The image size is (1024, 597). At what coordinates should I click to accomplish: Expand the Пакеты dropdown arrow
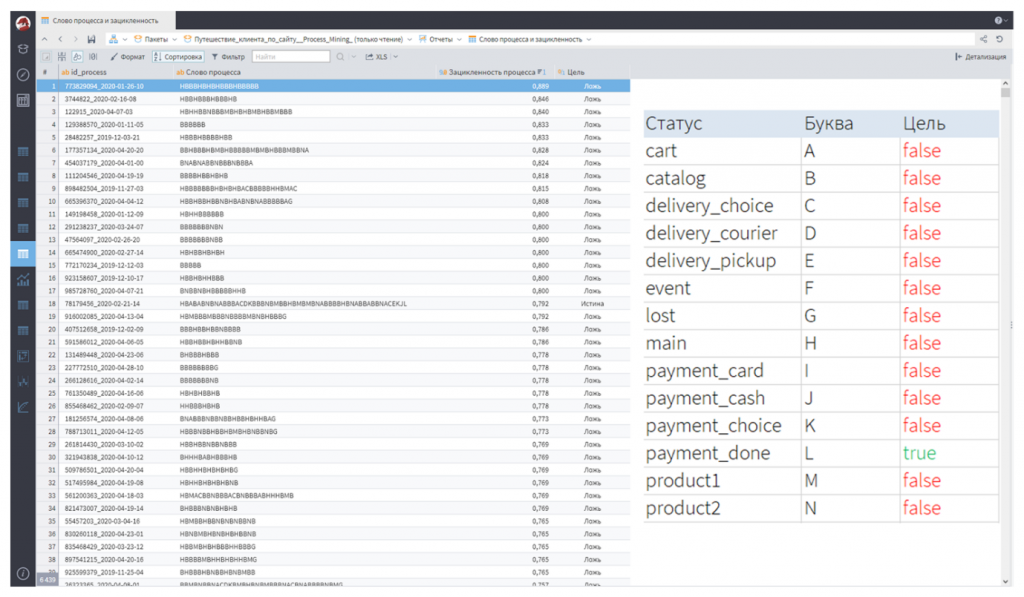coord(174,40)
